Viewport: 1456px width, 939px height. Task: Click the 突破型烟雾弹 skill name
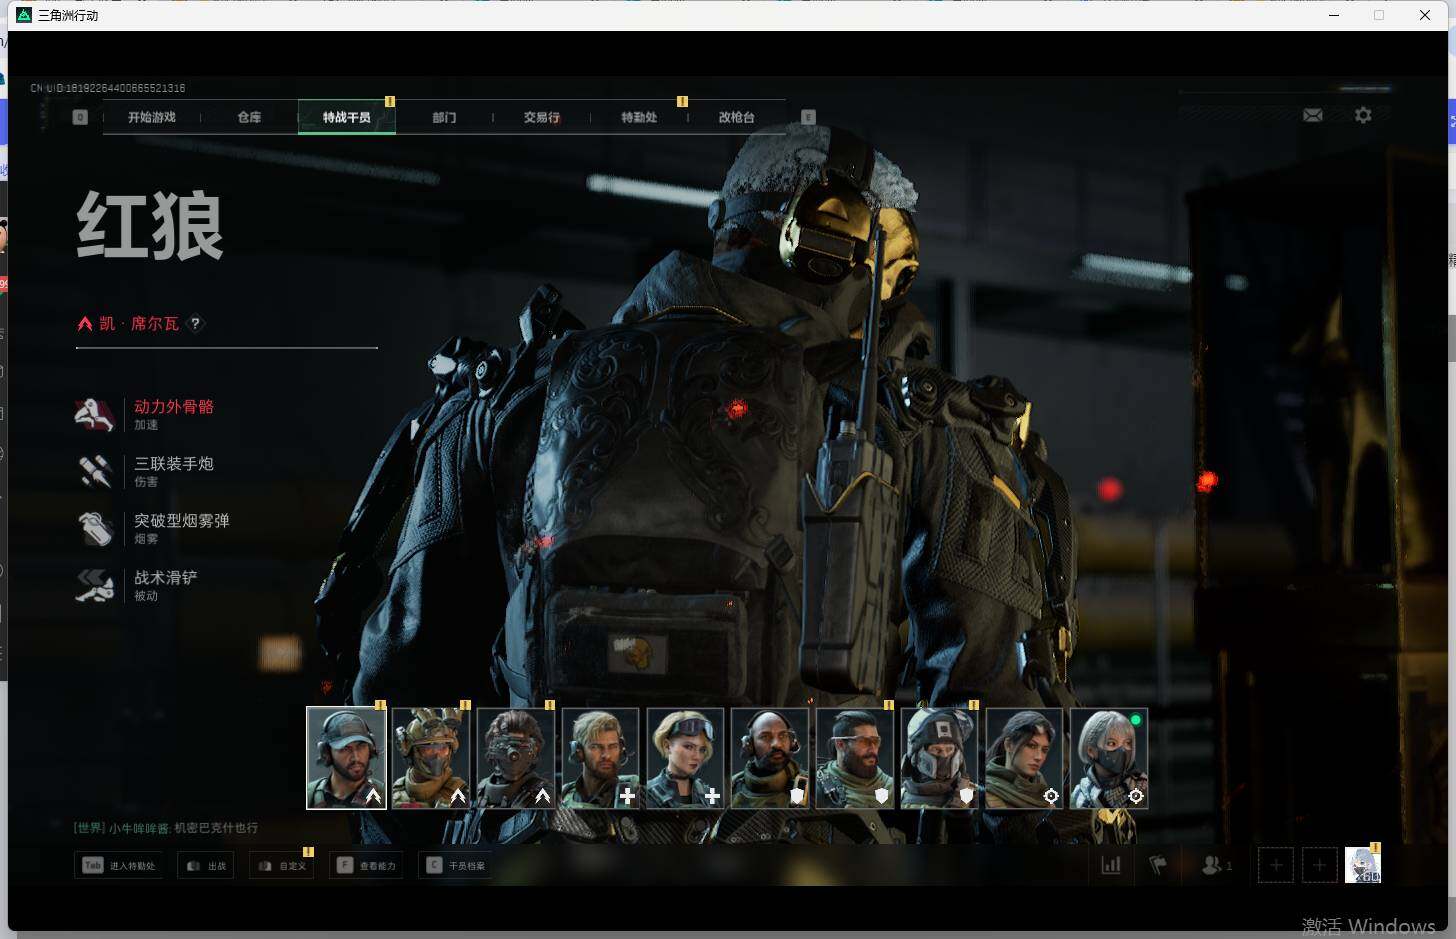[x=182, y=521]
